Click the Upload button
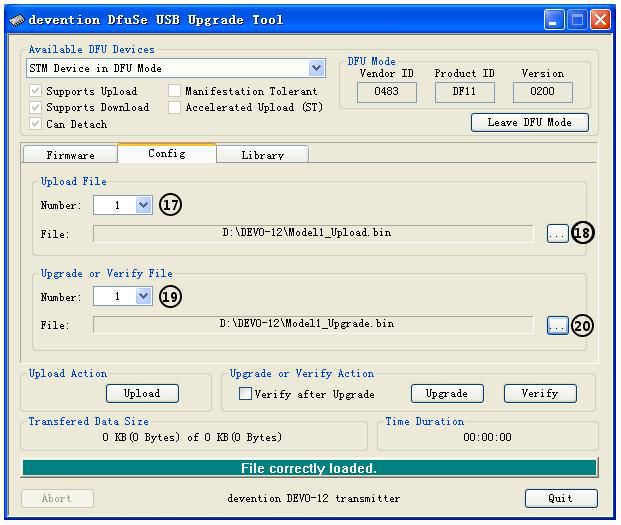The height and width of the screenshot is (525, 621). point(142,393)
